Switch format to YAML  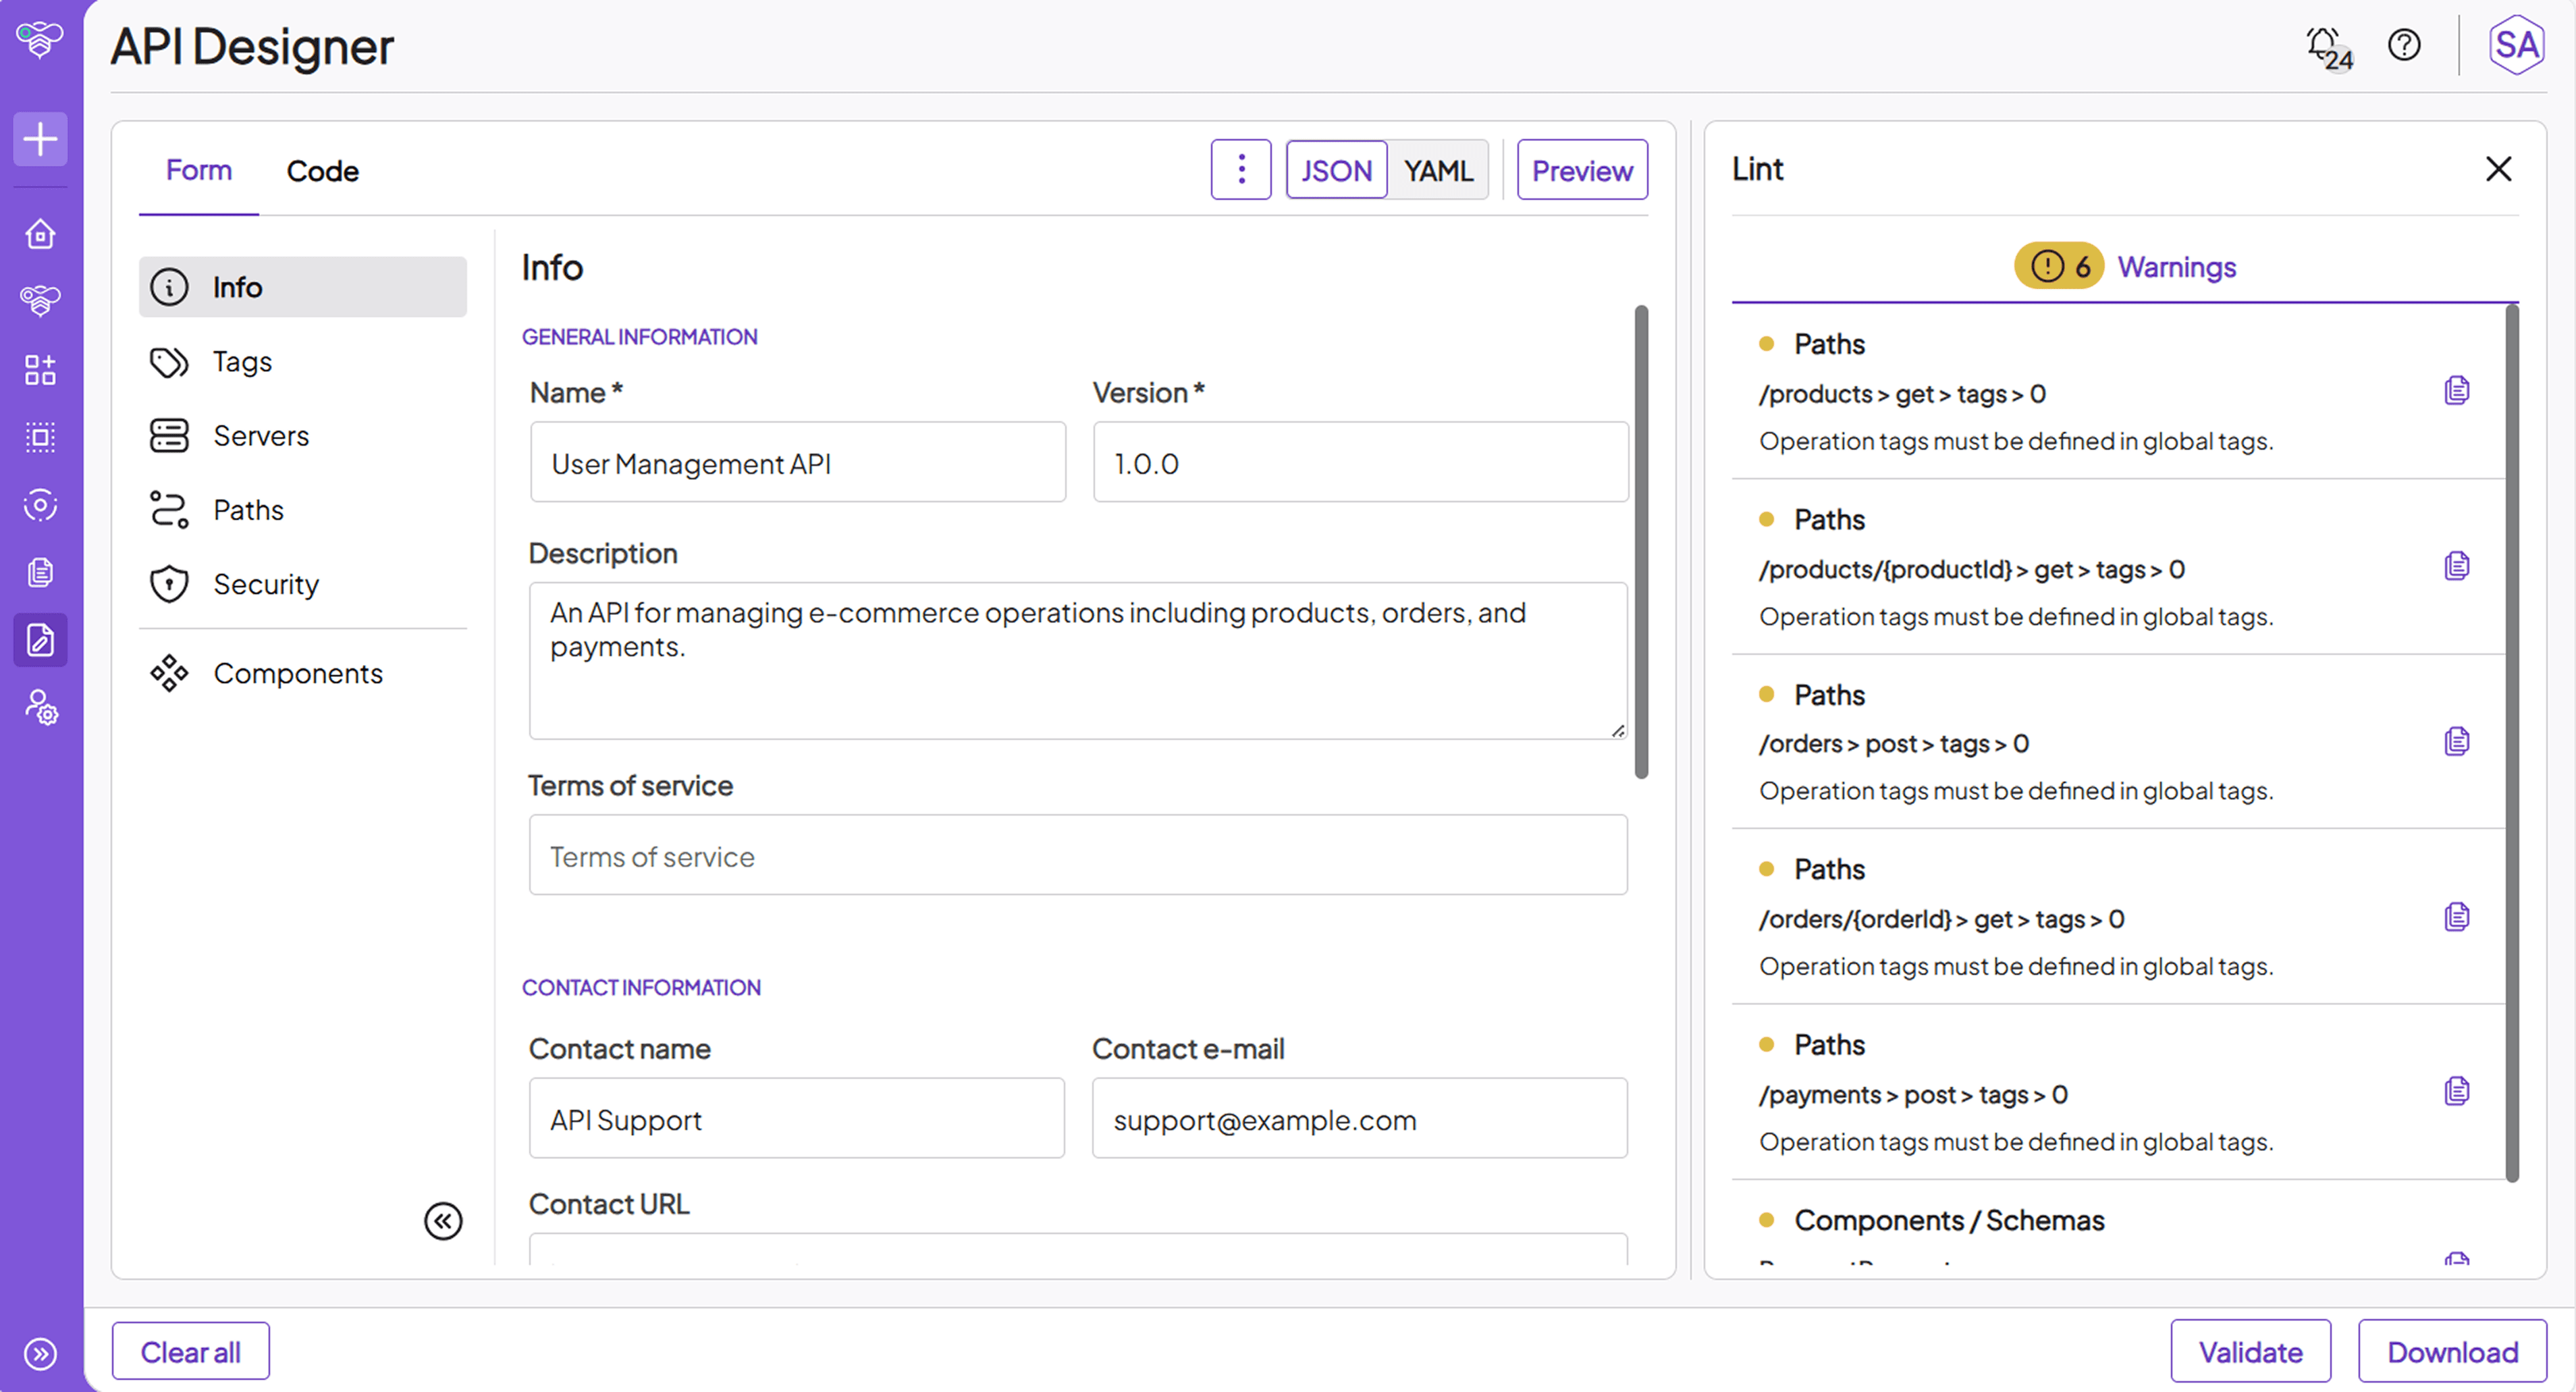[1438, 171]
